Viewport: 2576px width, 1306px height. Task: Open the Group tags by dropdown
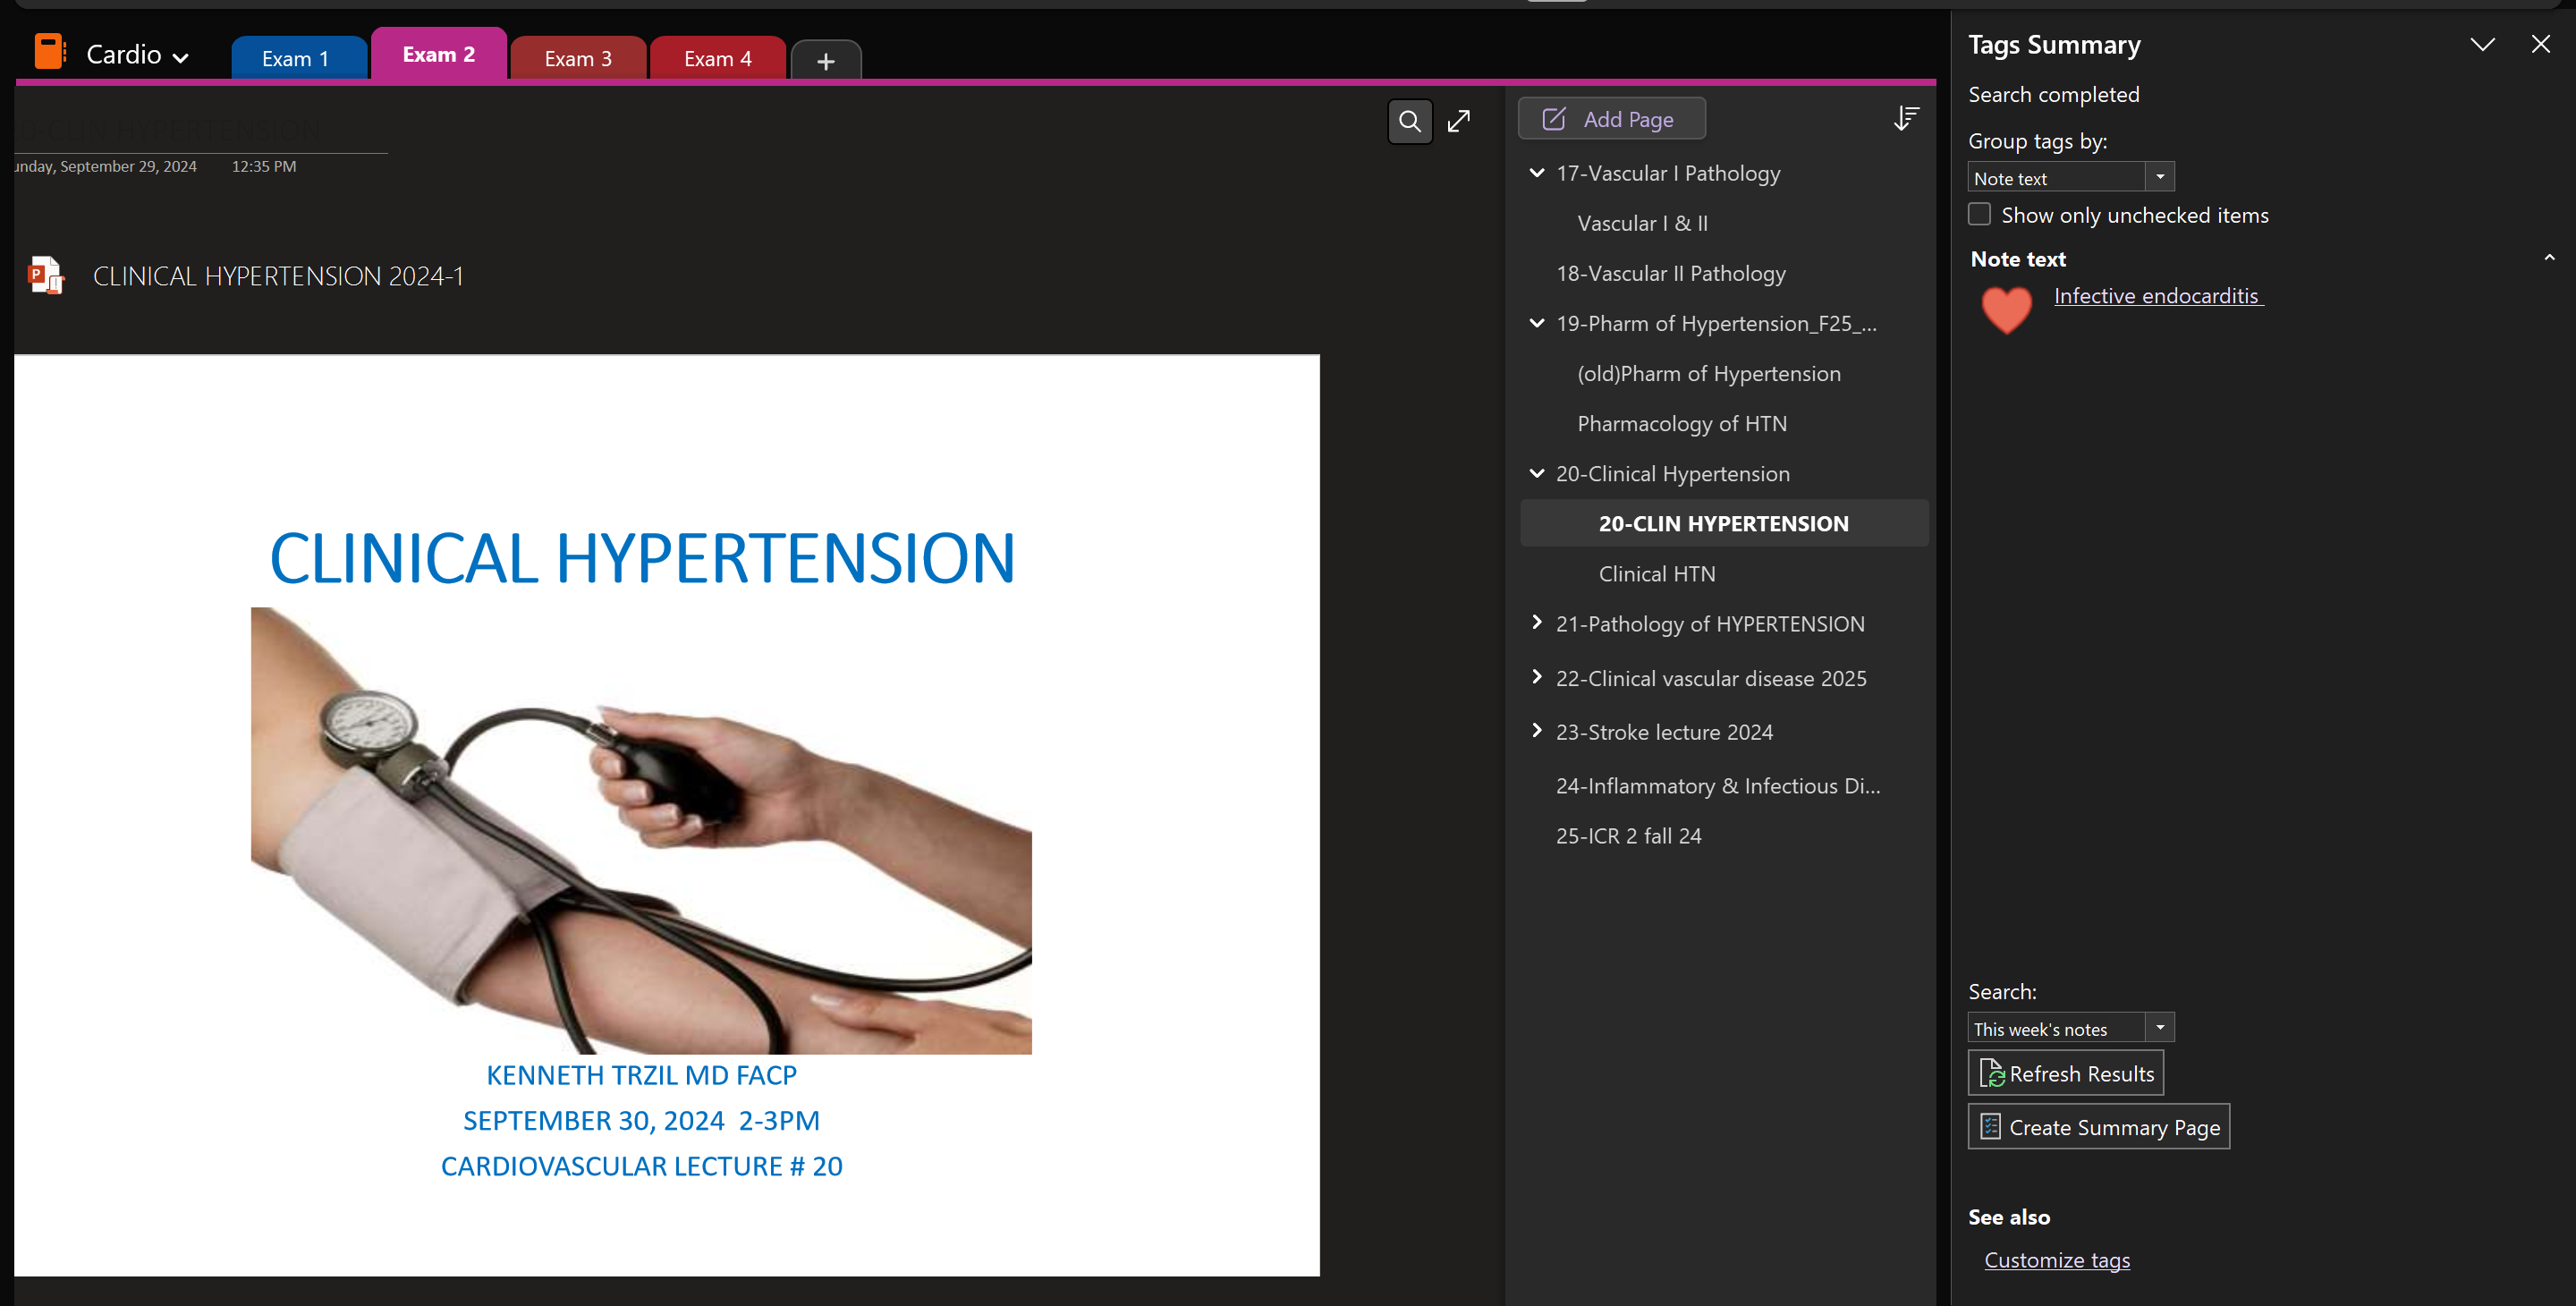[x=2159, y=177]
